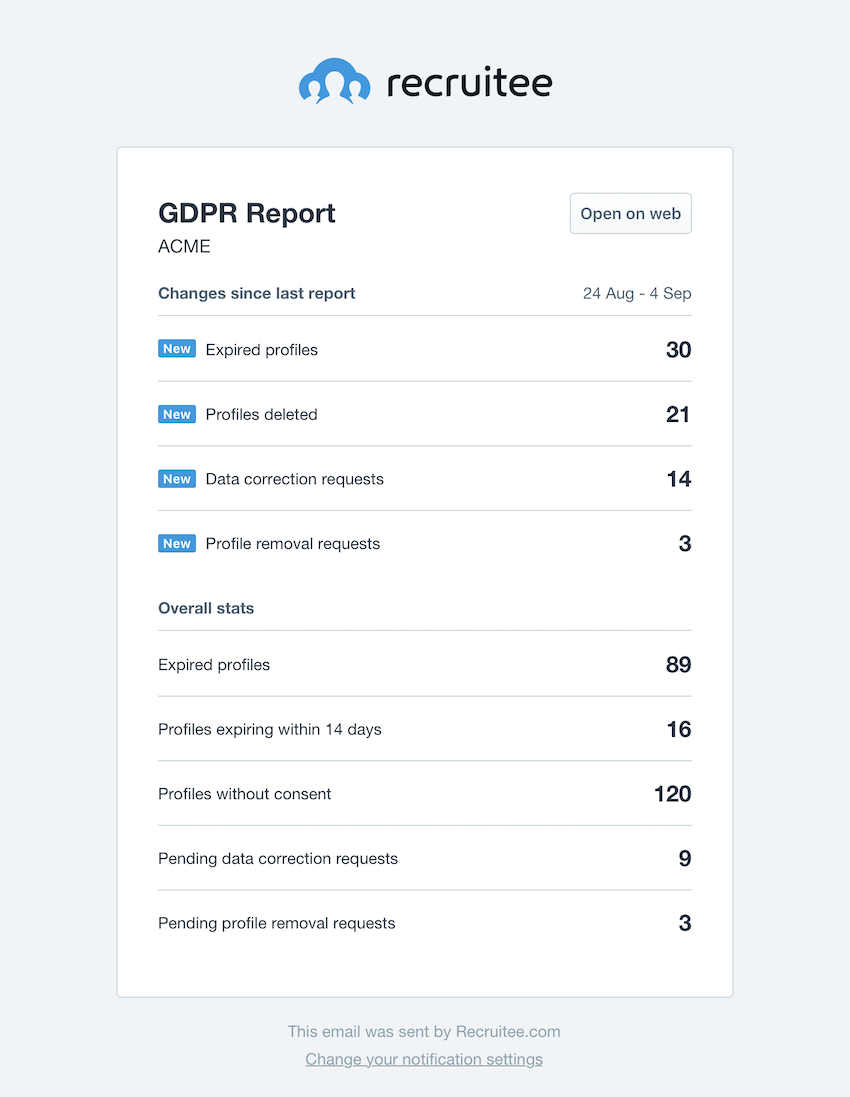Screen dimensions: 850x1097
Task: Click the New badge beside Profiles deleted
Action: pos(177,414)
